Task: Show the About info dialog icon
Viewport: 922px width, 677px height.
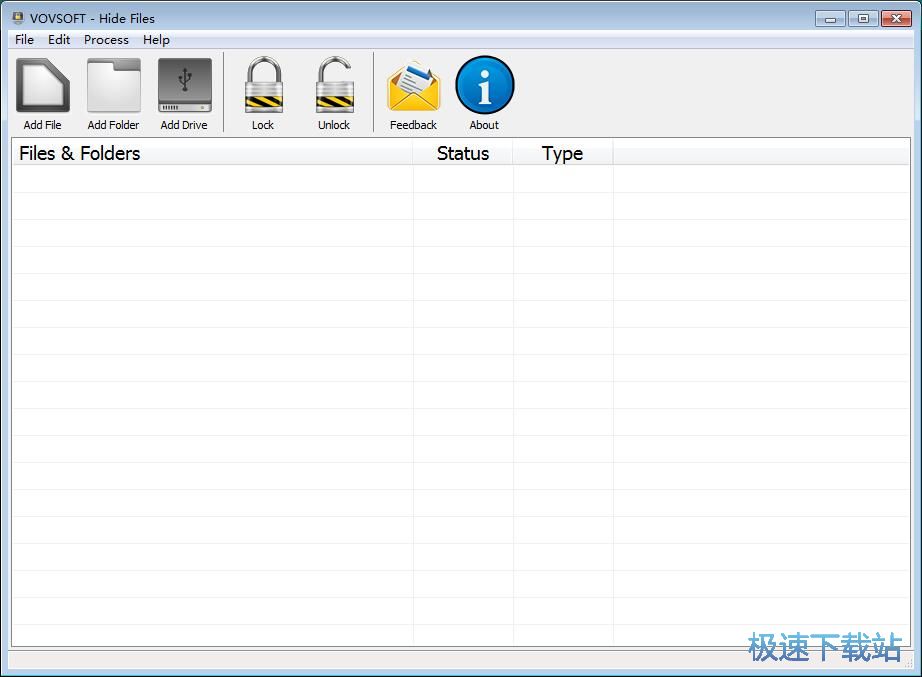Action: point(484,87)
